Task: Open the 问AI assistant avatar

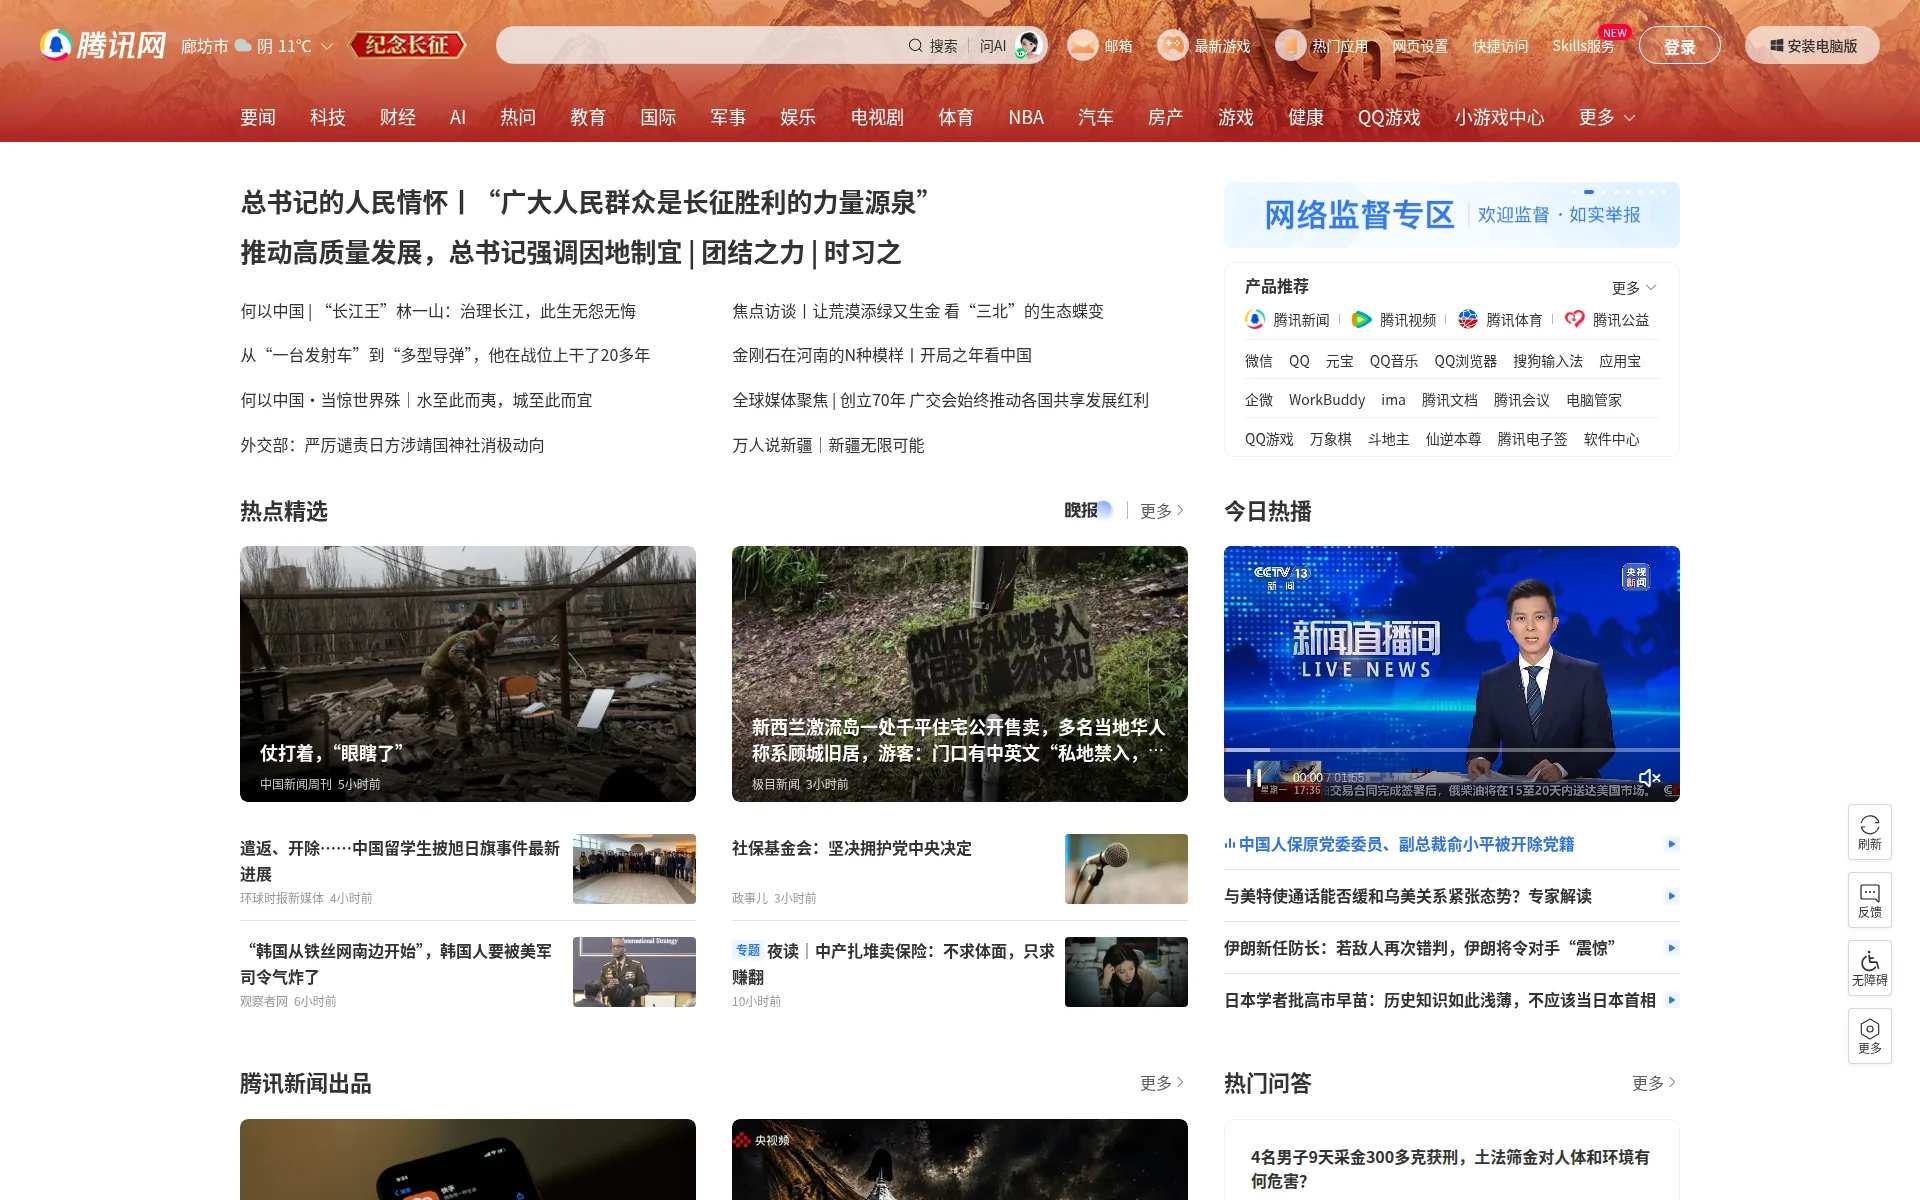Action: (1028, 45)
